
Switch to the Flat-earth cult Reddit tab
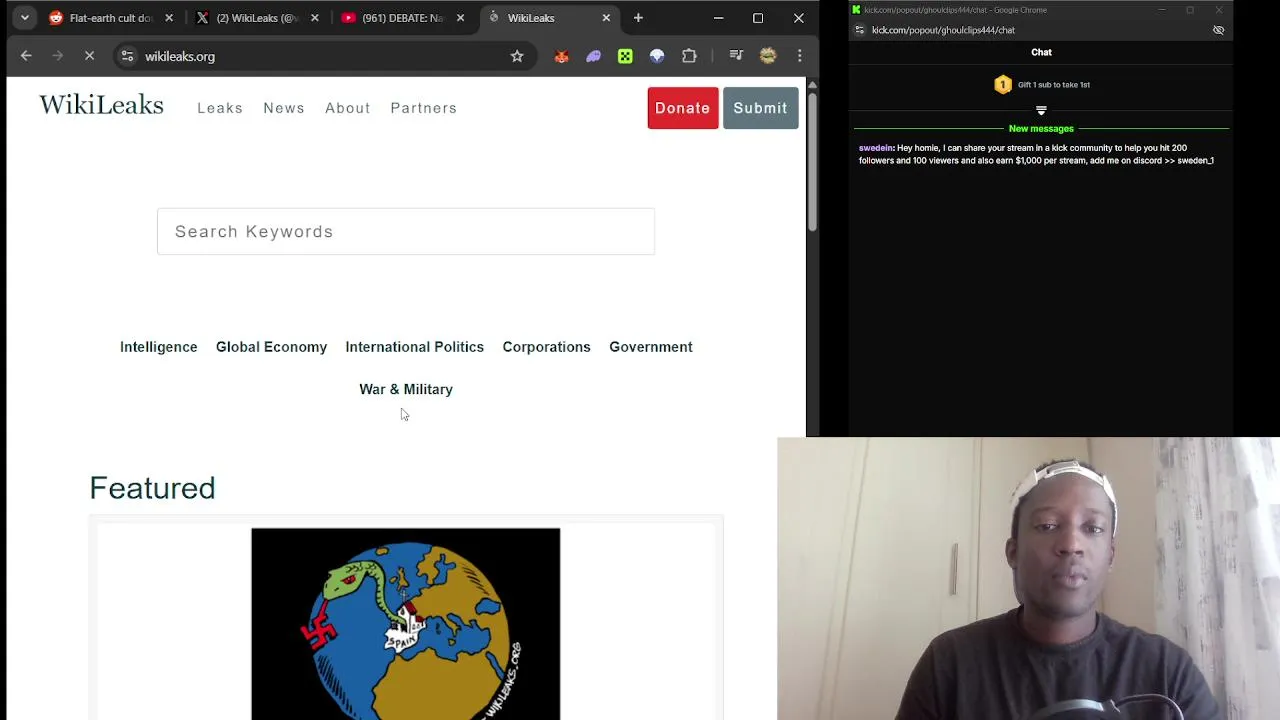point(110,18)
